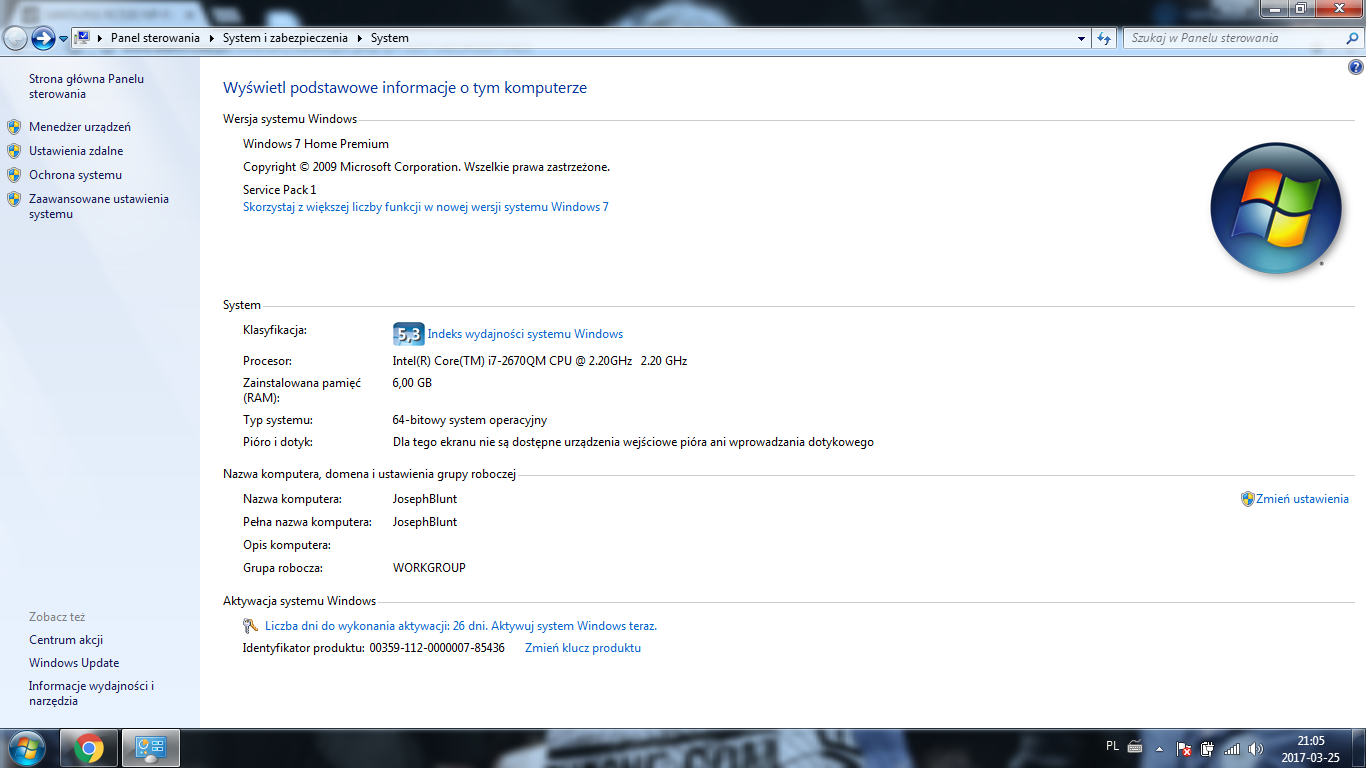Open 'Windows Update' link in See also
1366x768 pixels.
(x=74, y=663)
